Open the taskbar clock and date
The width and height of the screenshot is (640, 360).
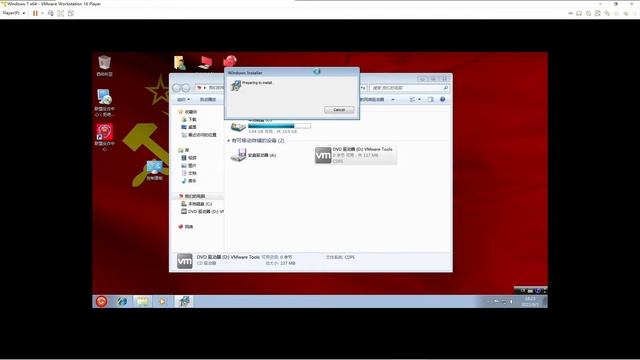(530, 301)
